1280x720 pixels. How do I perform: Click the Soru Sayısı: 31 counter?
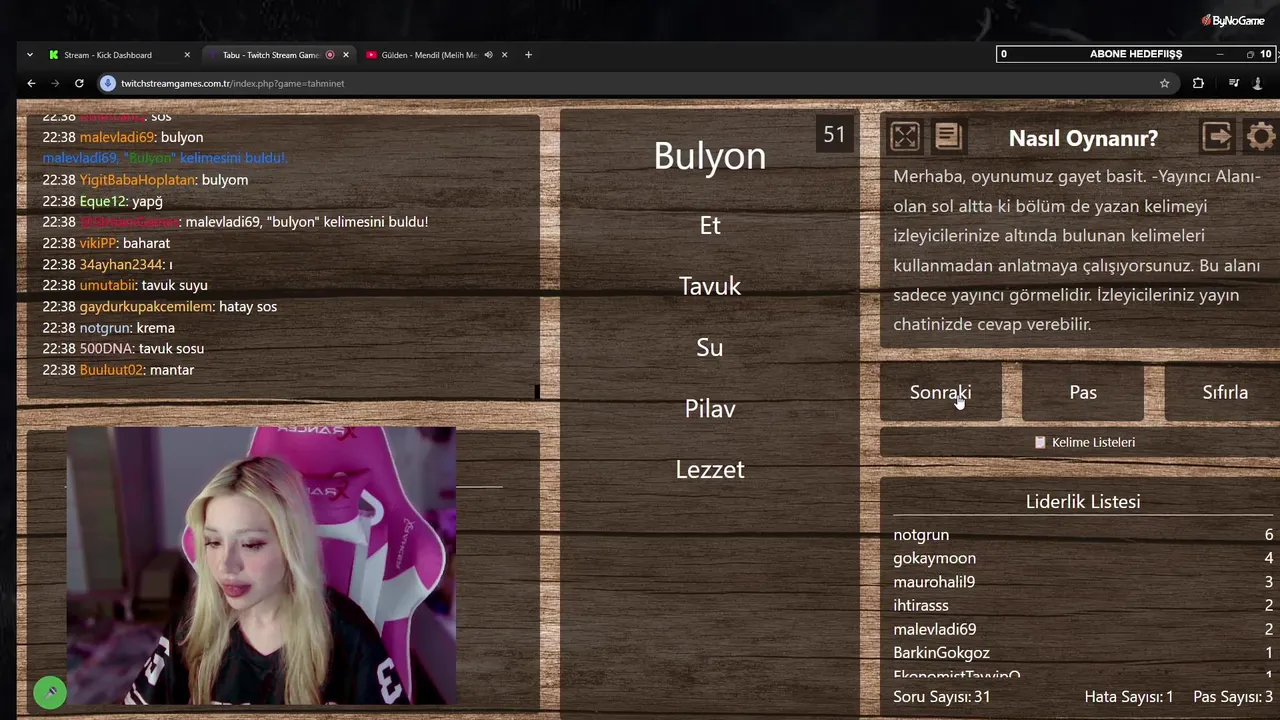click(941, 697)
